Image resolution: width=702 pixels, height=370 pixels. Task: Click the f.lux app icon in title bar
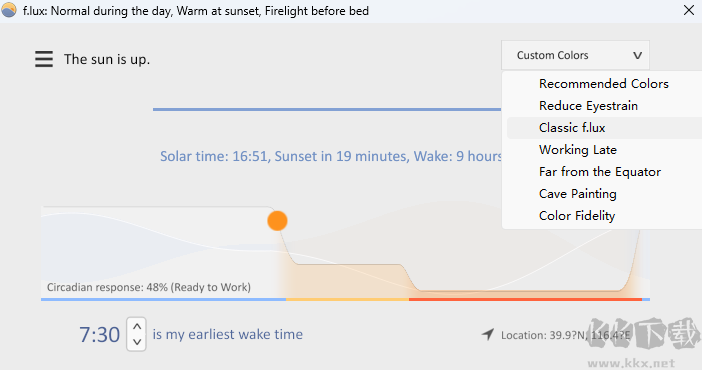pos(9,10)
